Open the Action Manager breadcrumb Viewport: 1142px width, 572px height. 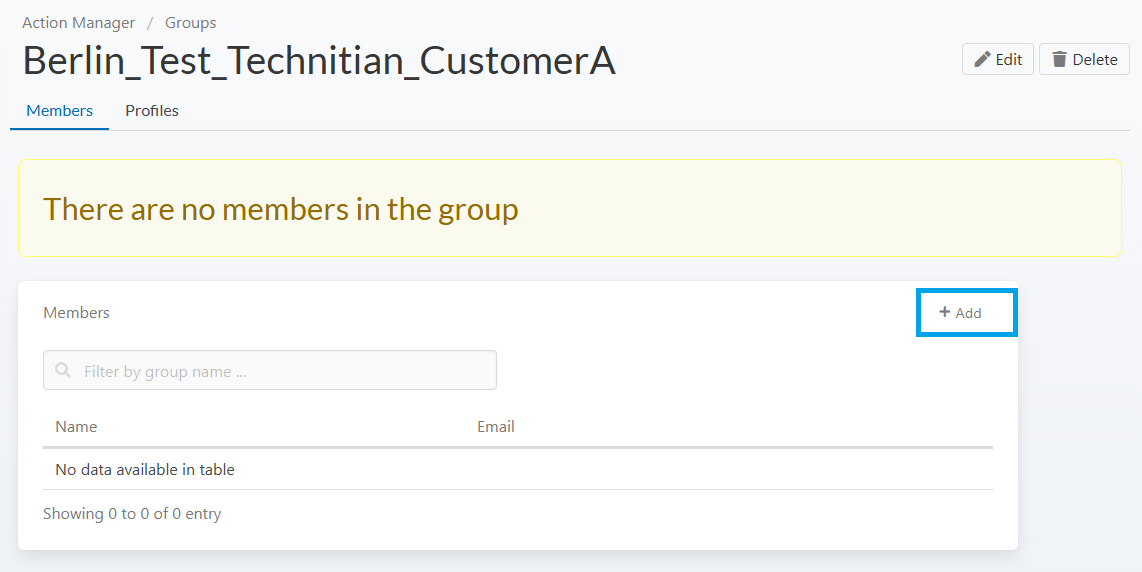pyautogui.click(x=78, y=22)
